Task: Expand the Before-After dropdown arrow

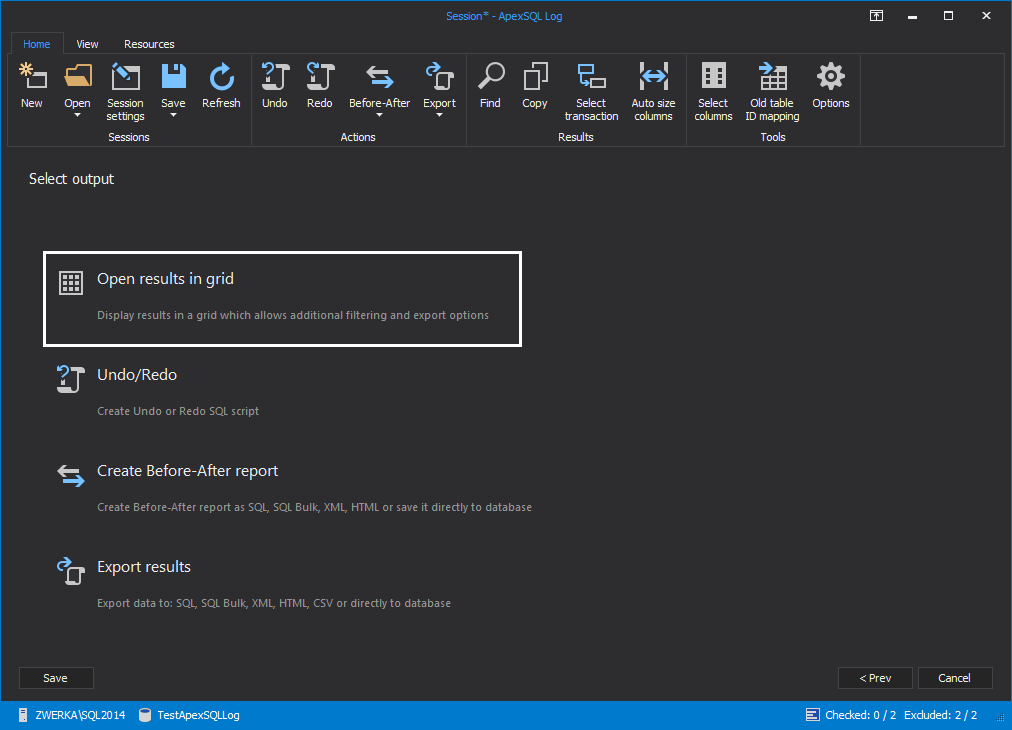Action: point(379,116)
